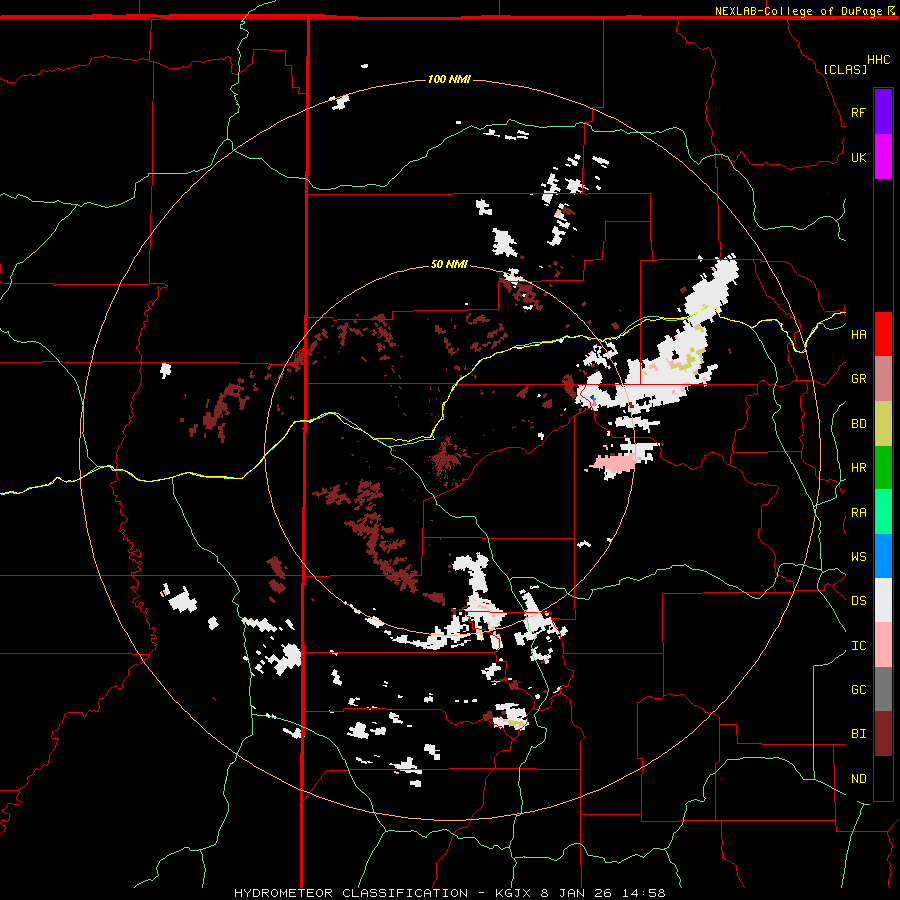Click the blue WS legend color swatch
This screenshot has width=900, height=900.
click(x=883, y=556)
